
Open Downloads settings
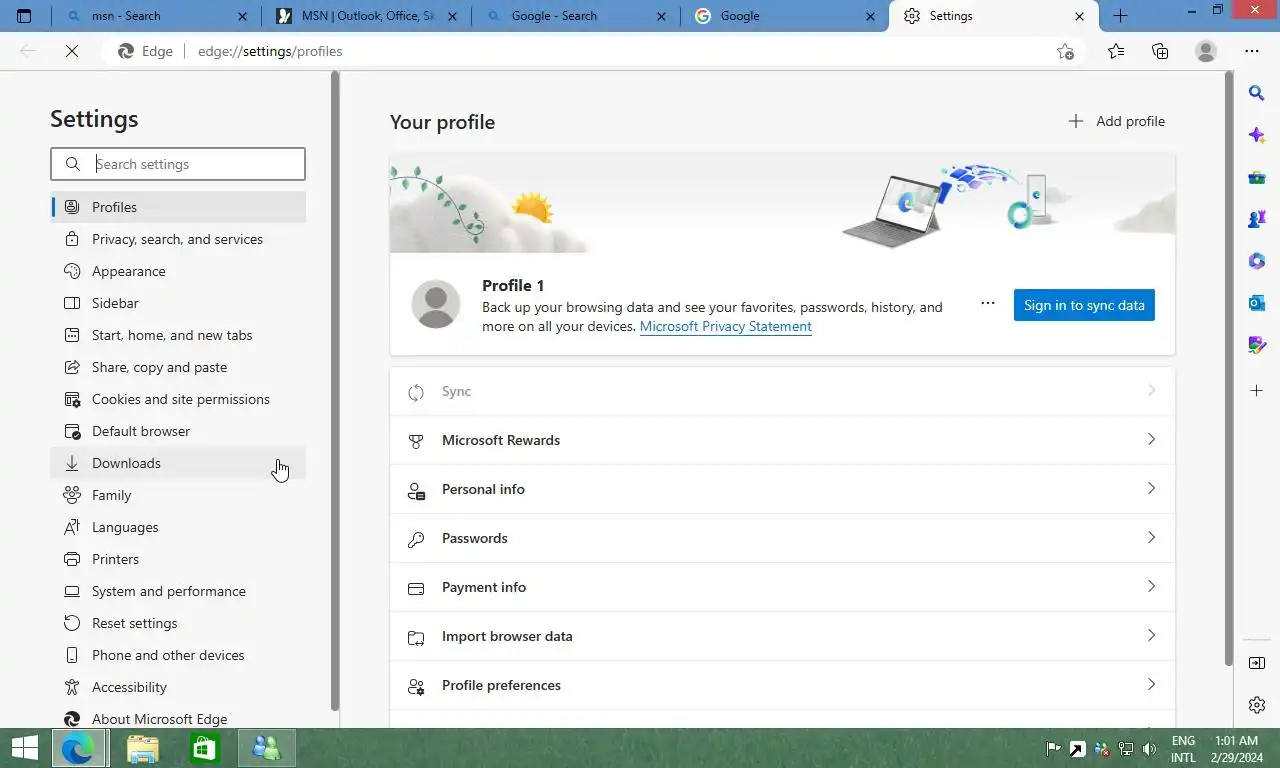178,463
